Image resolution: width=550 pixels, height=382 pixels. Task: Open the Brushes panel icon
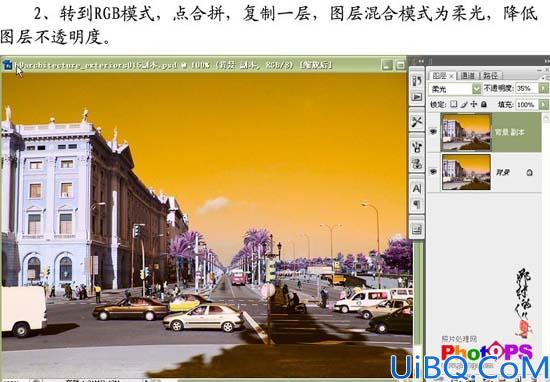417,147
